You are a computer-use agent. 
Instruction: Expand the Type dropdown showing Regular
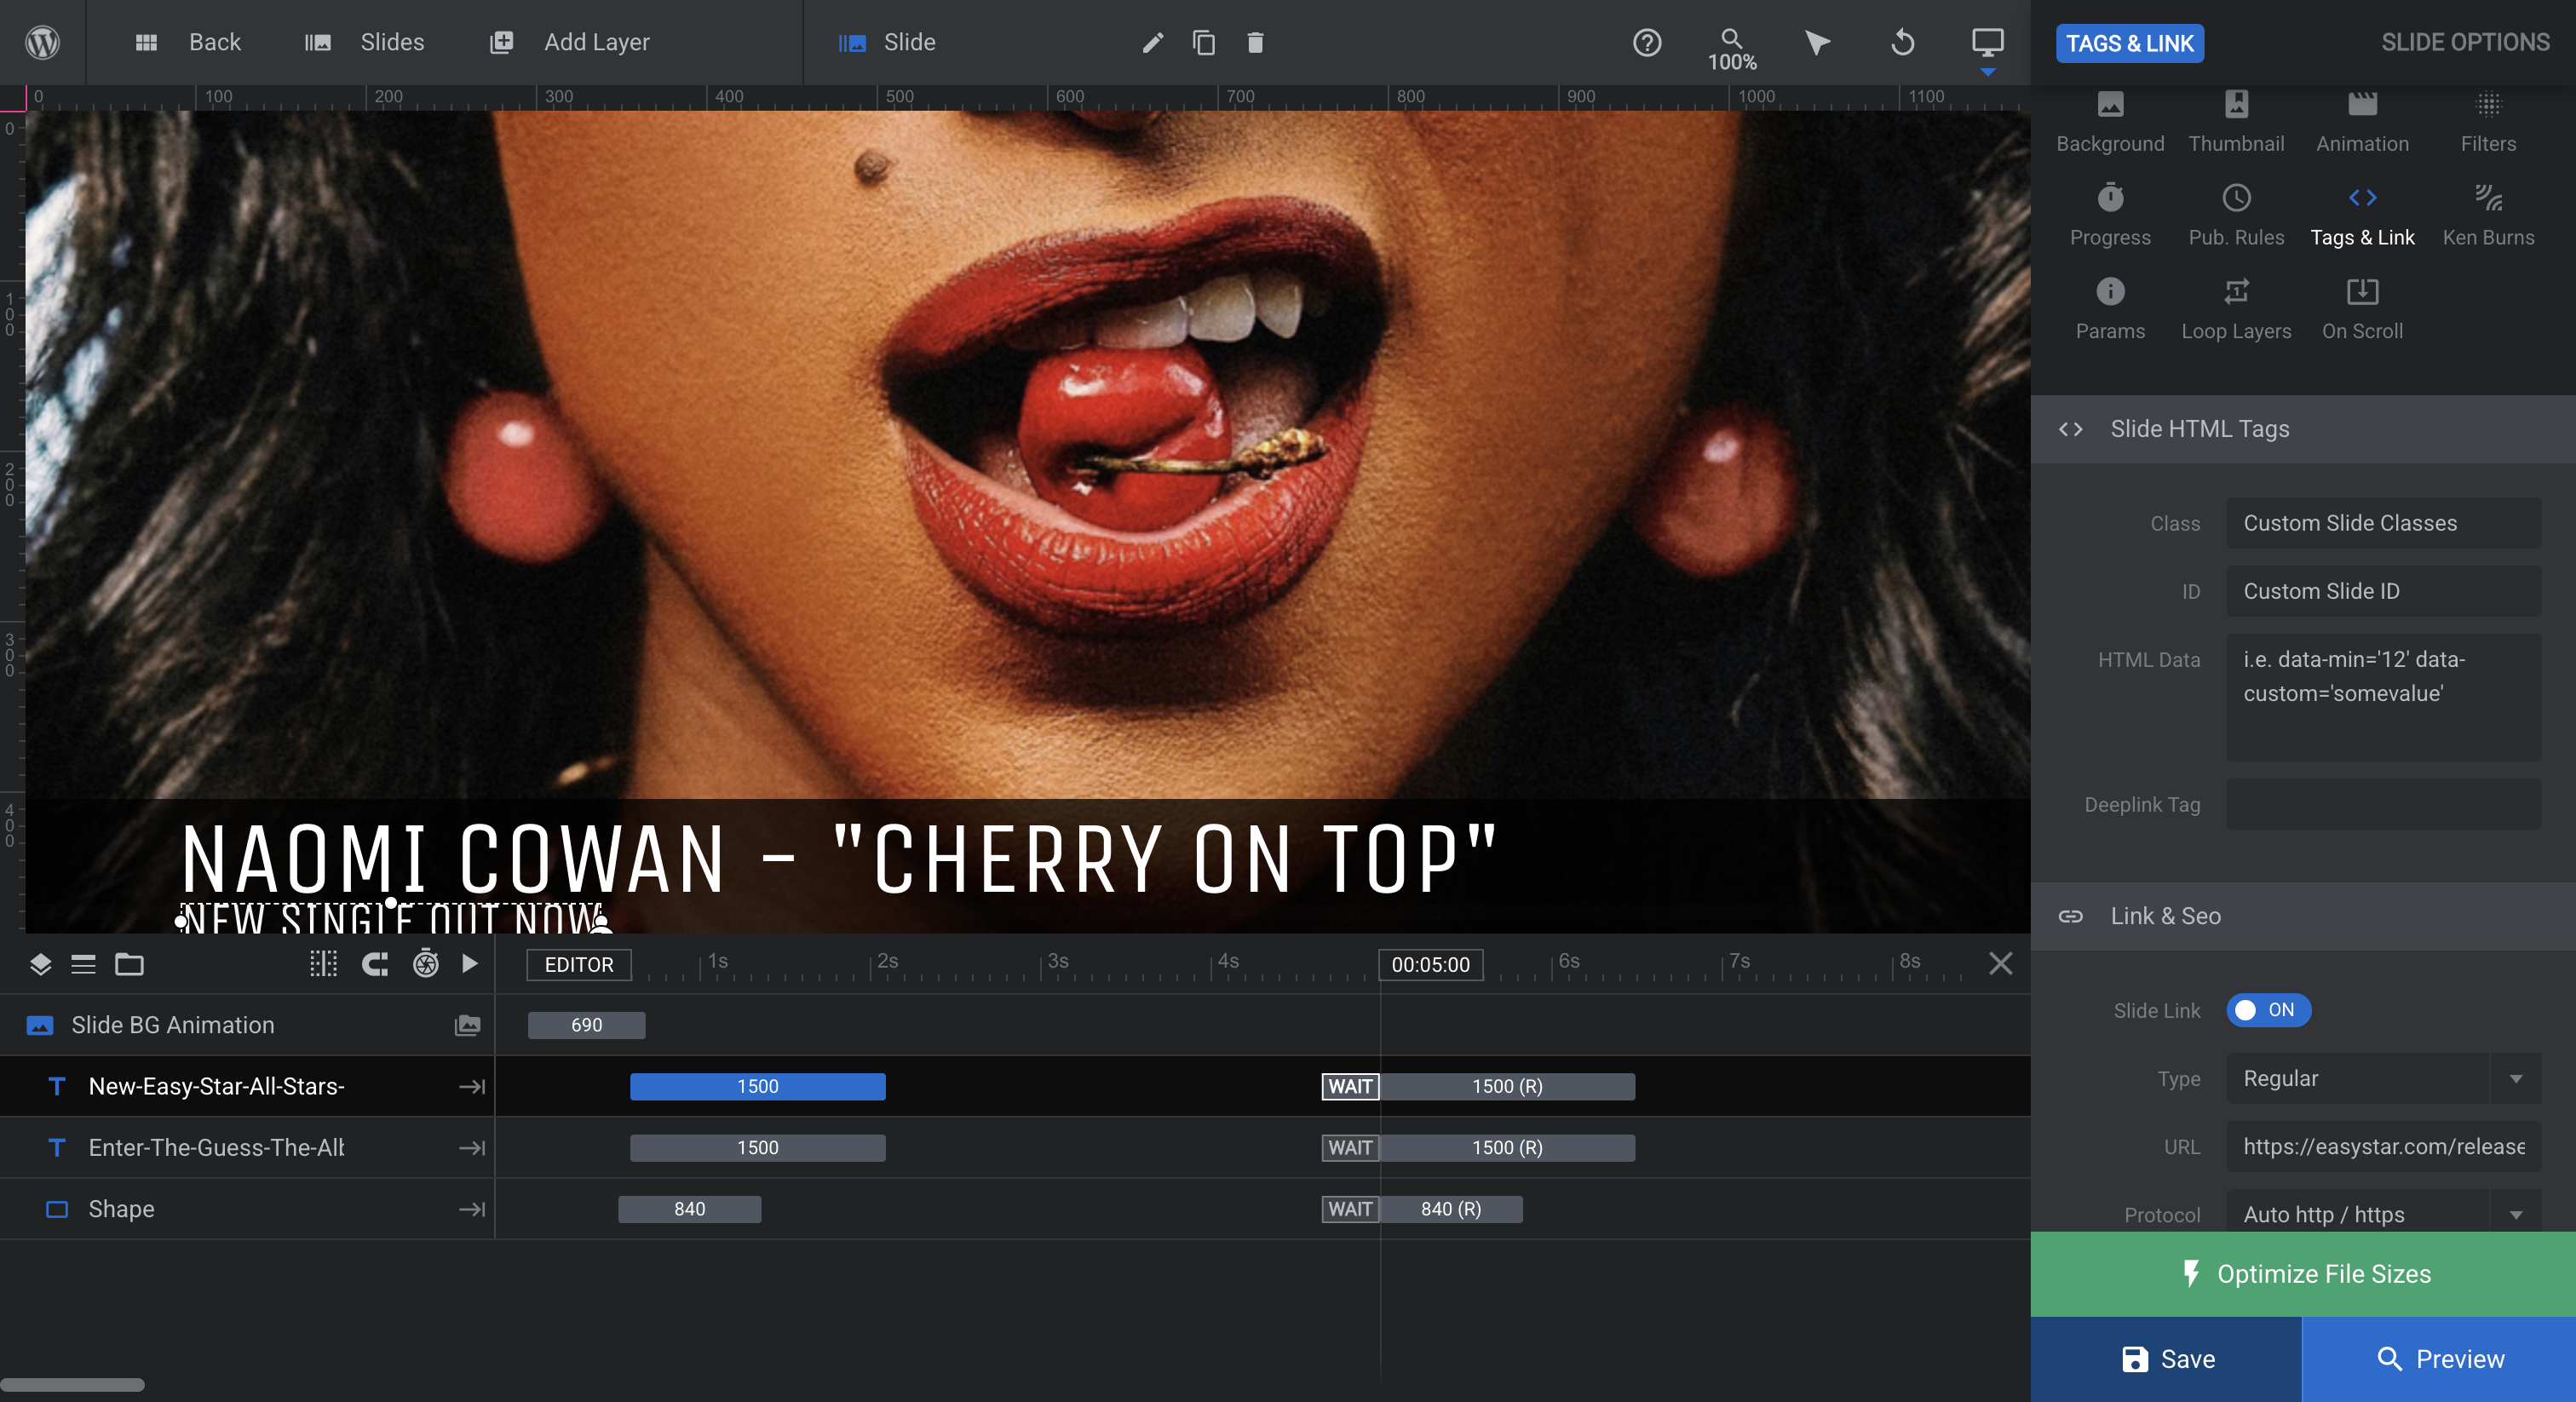tap(2383, 1078)
